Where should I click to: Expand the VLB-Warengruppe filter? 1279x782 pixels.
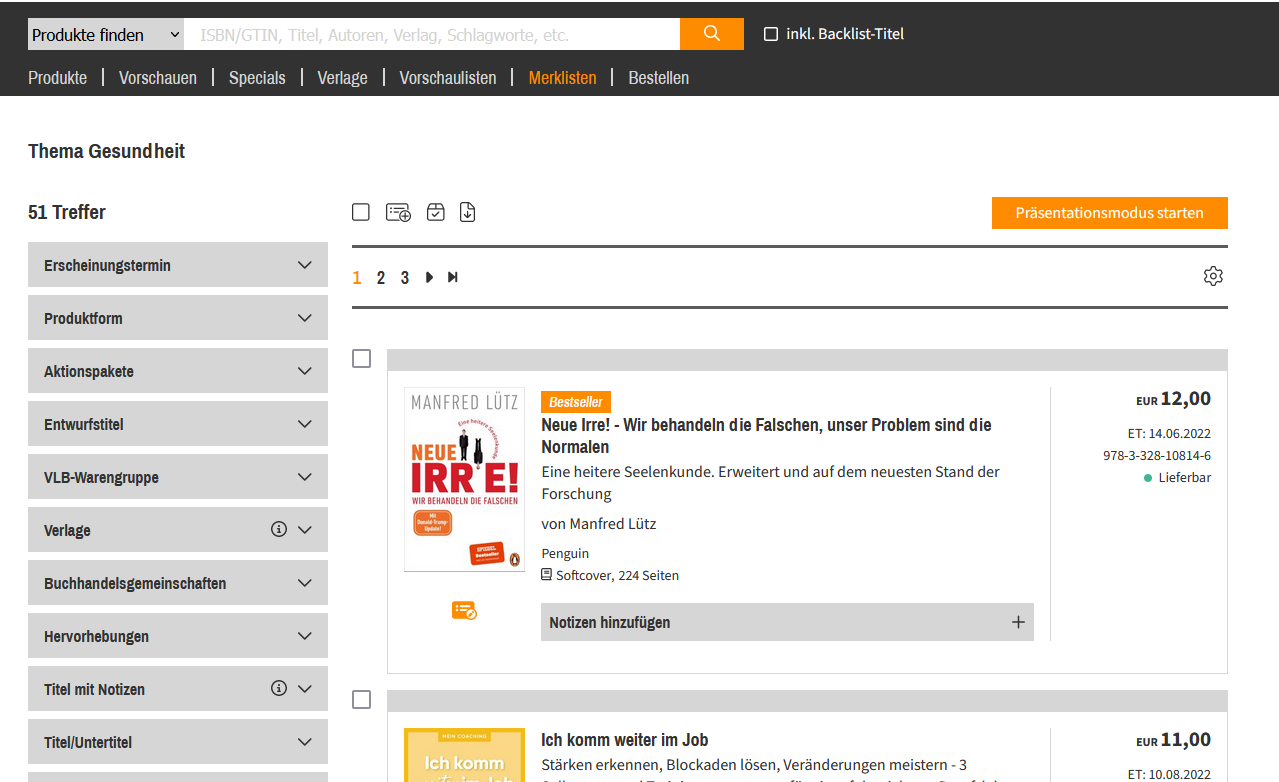(x=178, y=477)
